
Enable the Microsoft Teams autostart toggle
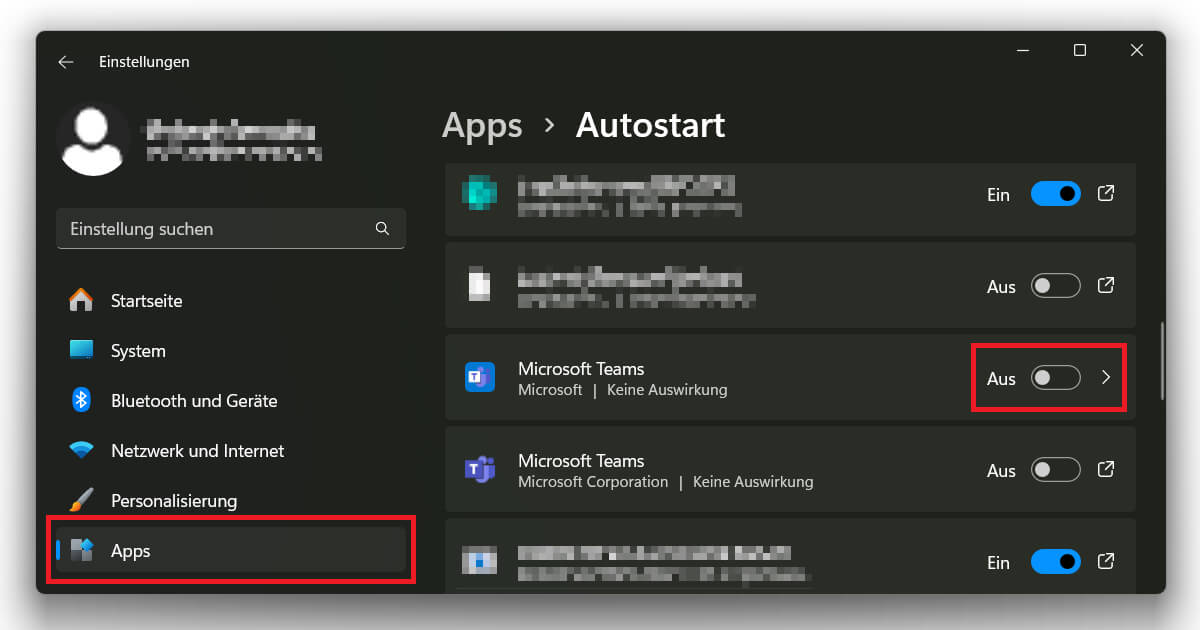point(1057,378)
